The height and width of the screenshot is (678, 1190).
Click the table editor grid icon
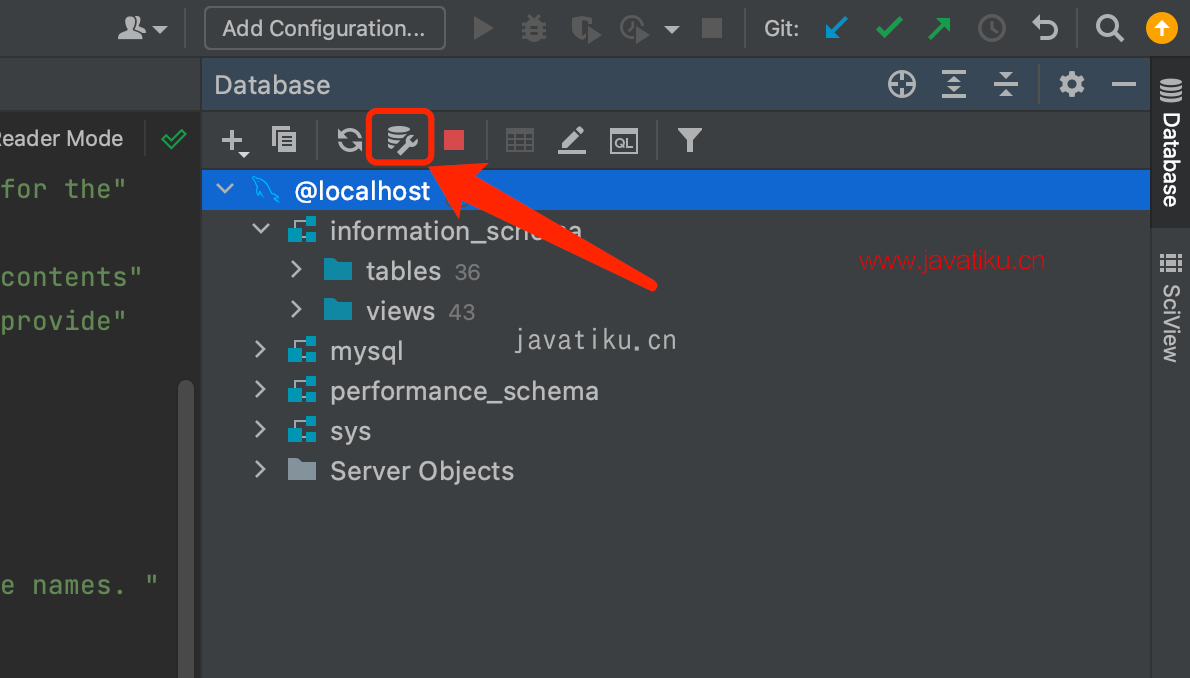520,140
